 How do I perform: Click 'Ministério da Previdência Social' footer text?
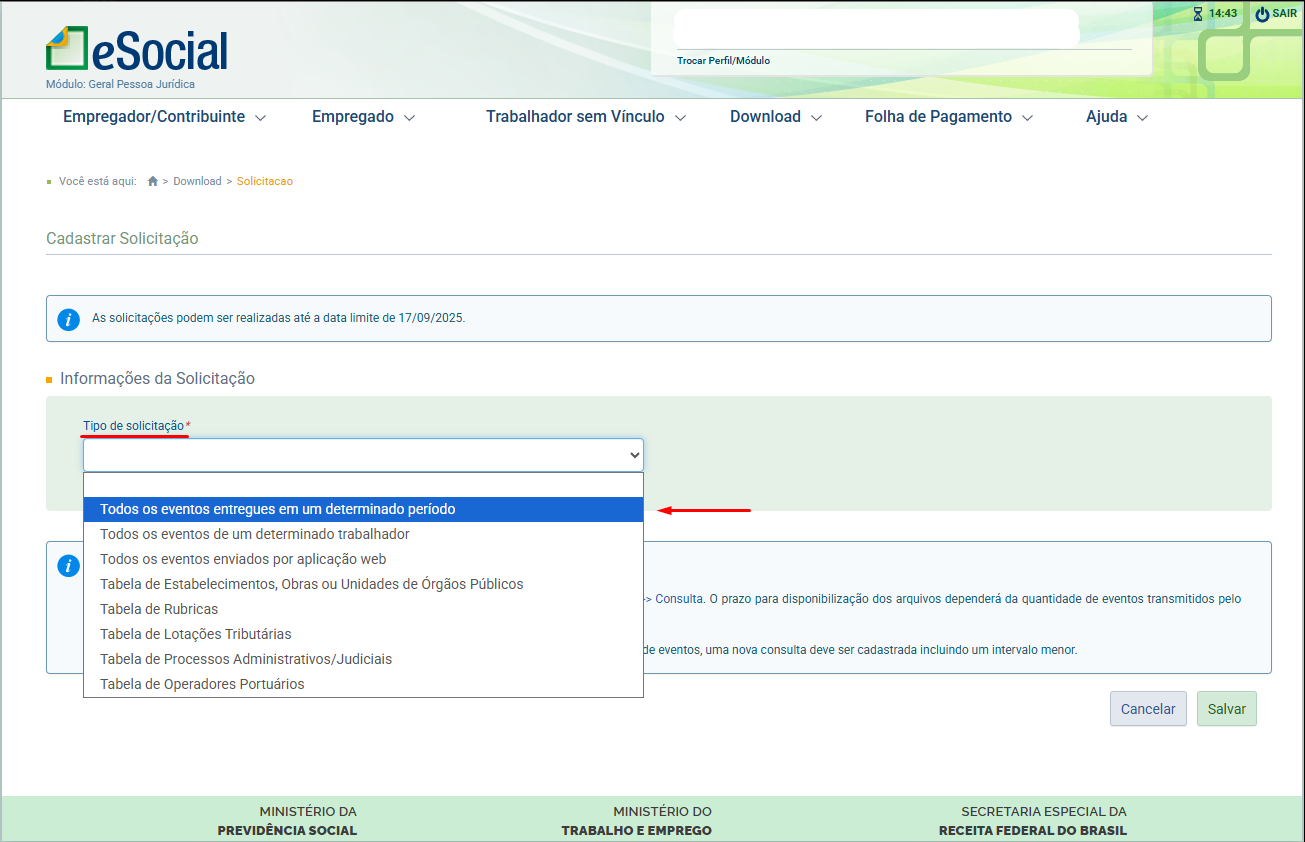coord(287,821)
